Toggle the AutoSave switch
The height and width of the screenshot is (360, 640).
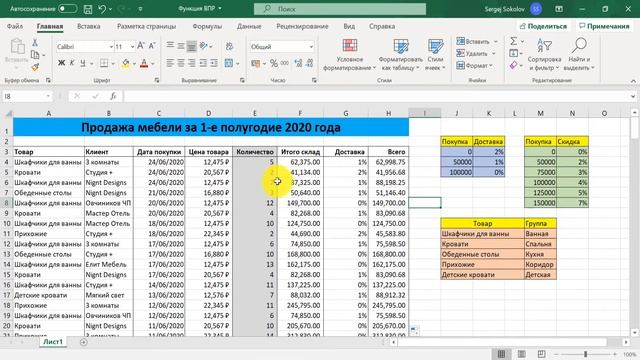tap(67, 9)
